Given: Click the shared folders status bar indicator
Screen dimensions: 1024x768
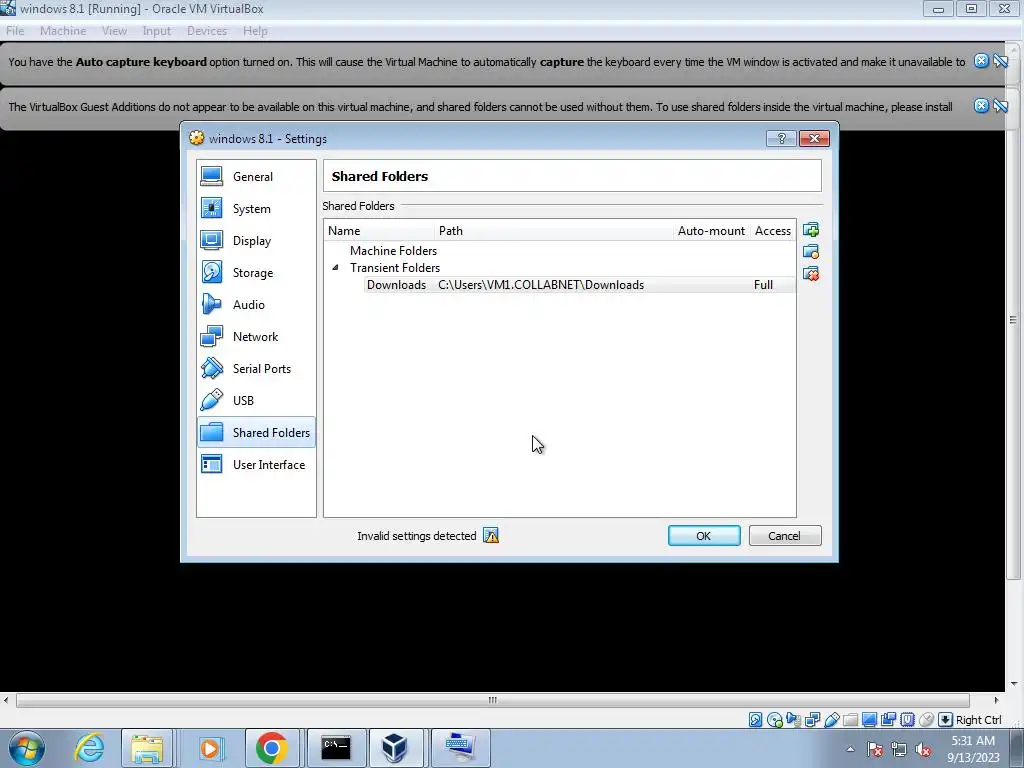Looking at the screenshot, I should click(850, 720).
